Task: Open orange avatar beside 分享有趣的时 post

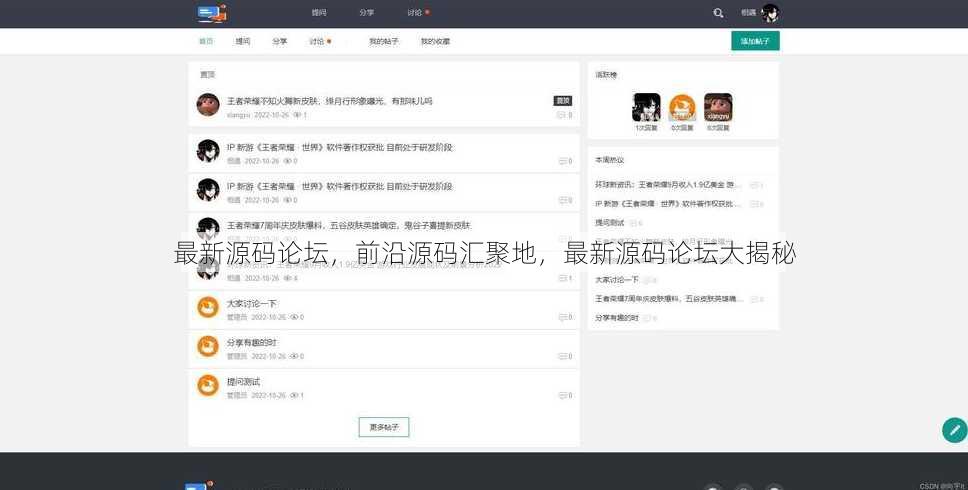Action: (208, 346)
